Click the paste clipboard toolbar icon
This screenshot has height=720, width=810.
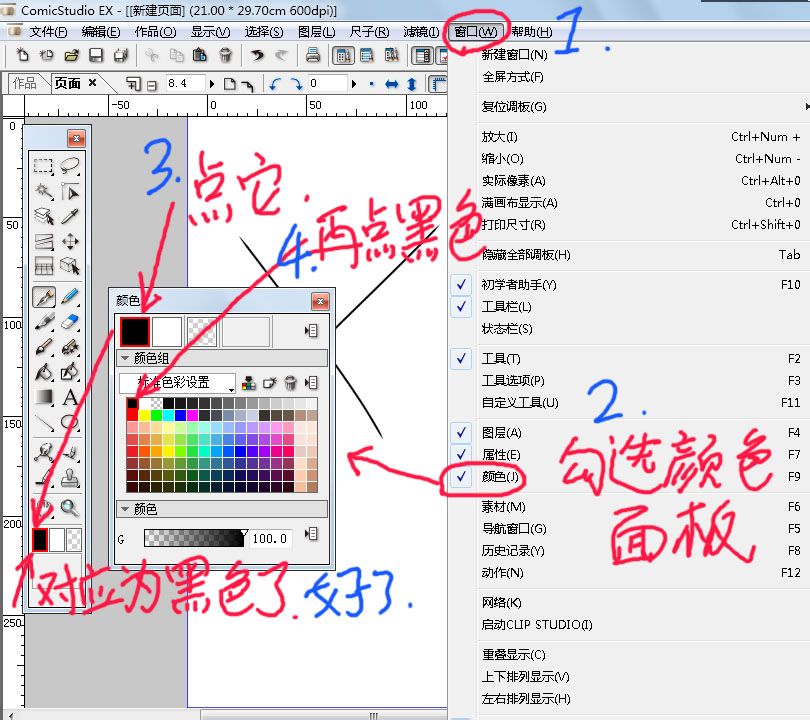pyautogui.click(x=200, y=55)
